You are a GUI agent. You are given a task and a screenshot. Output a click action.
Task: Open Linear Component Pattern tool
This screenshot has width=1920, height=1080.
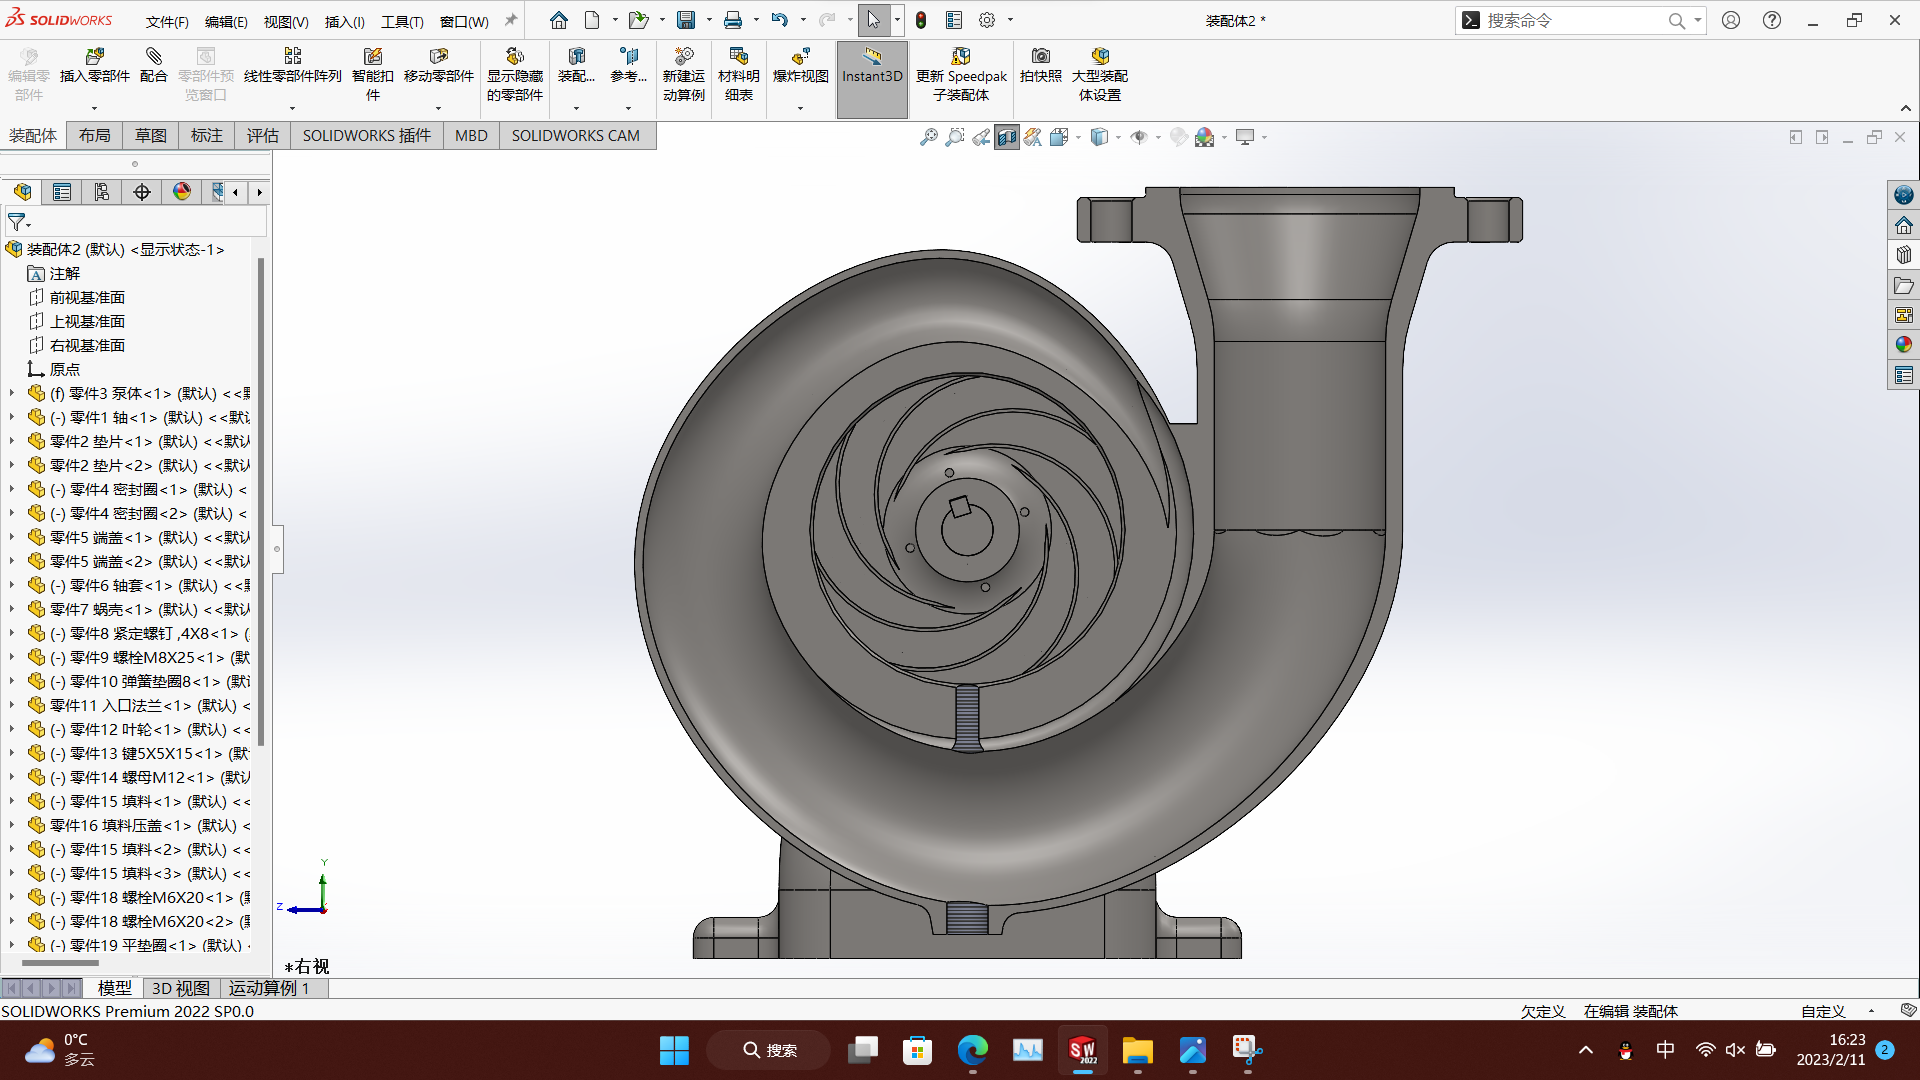click(292, 66)
